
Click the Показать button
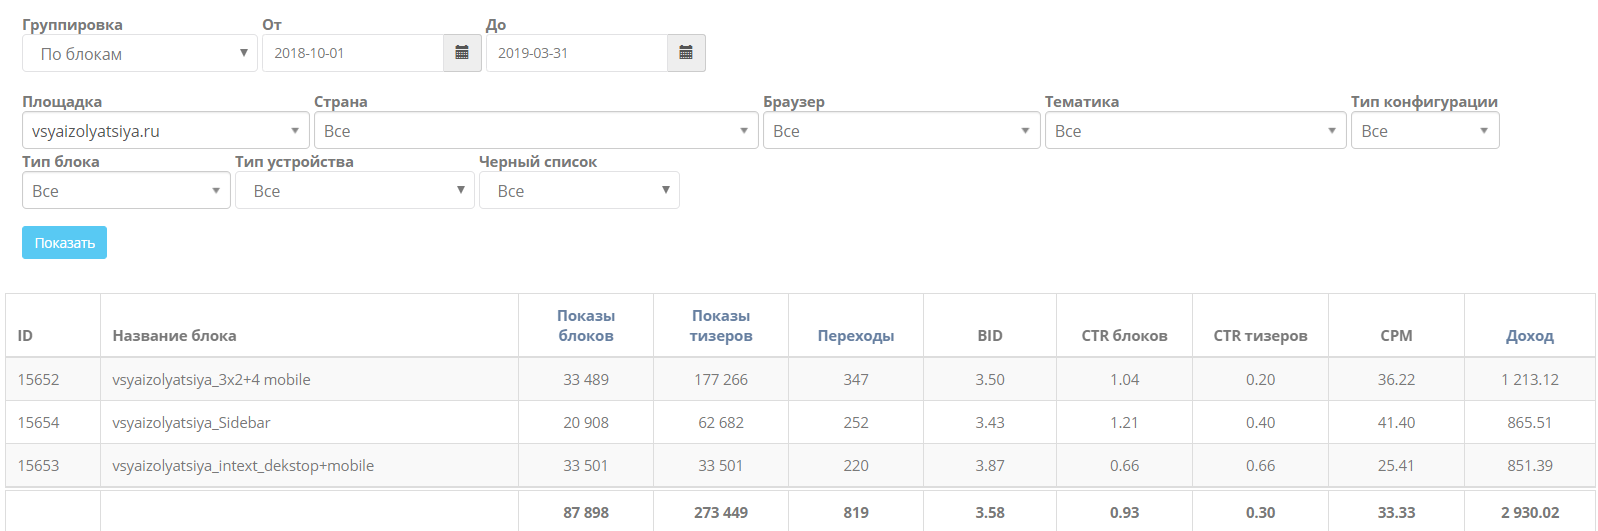point(64,243)
